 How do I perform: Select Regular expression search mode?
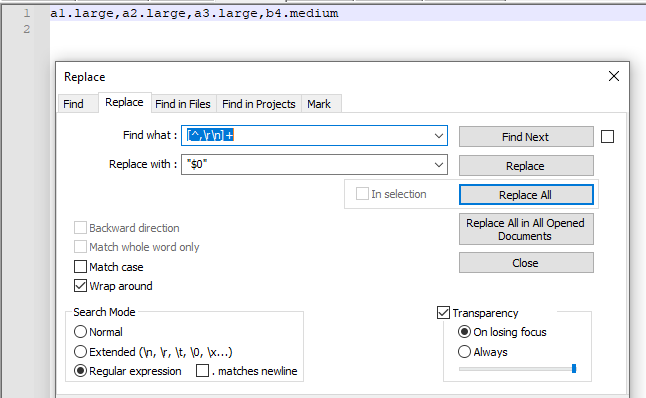tap(80, 371)
